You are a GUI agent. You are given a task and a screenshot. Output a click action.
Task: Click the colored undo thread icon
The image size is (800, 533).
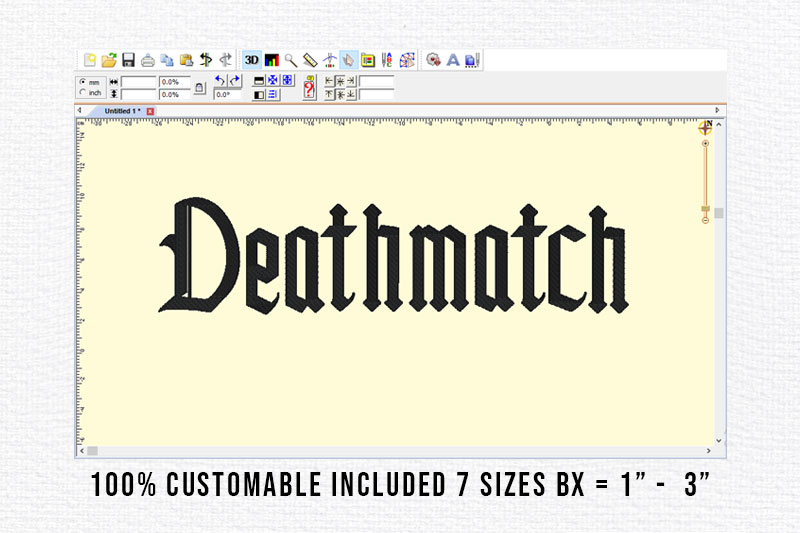click(x=206, y=60)
